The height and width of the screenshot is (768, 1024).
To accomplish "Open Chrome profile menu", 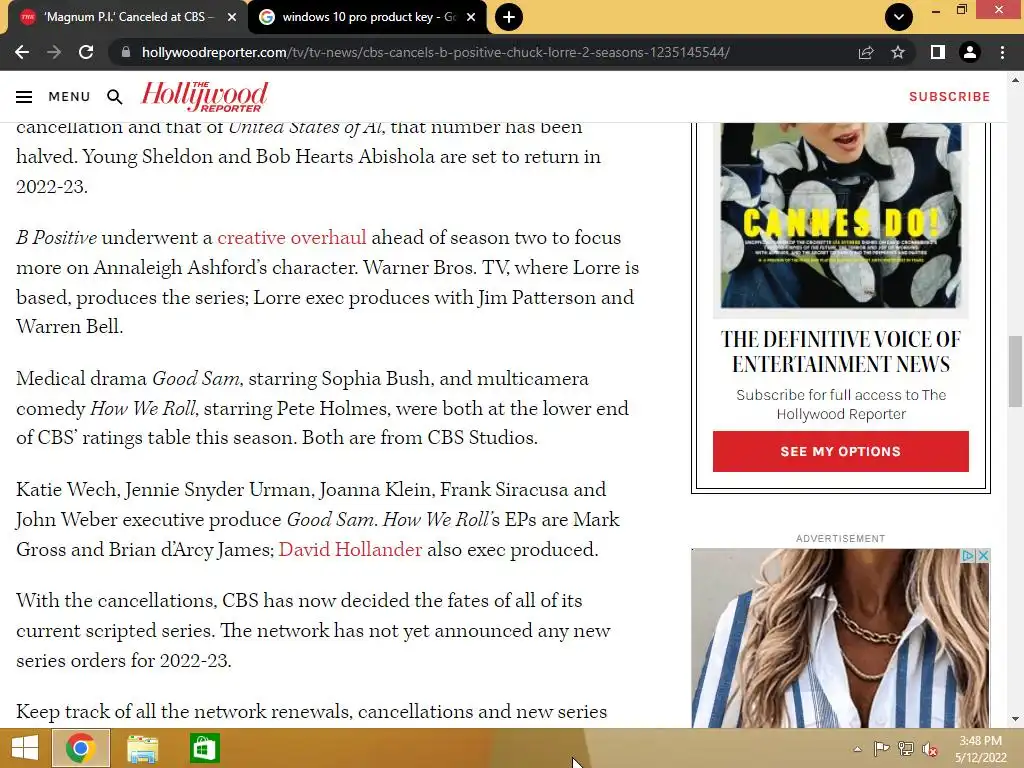I will (x=970, y=52).
